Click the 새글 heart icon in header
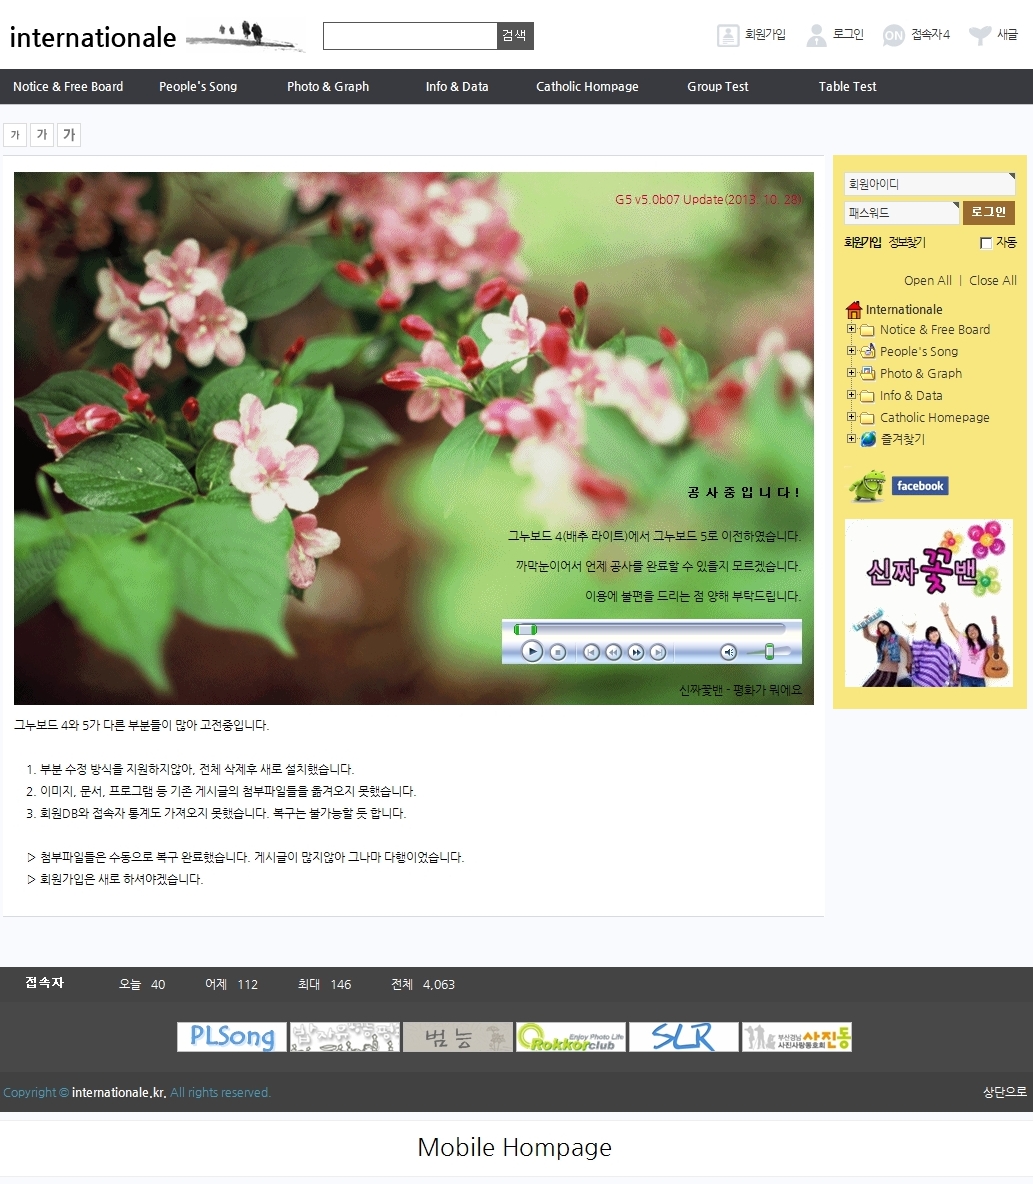Image resolution: width=1033 pixels, height=1184 pixels. point(980,35)
